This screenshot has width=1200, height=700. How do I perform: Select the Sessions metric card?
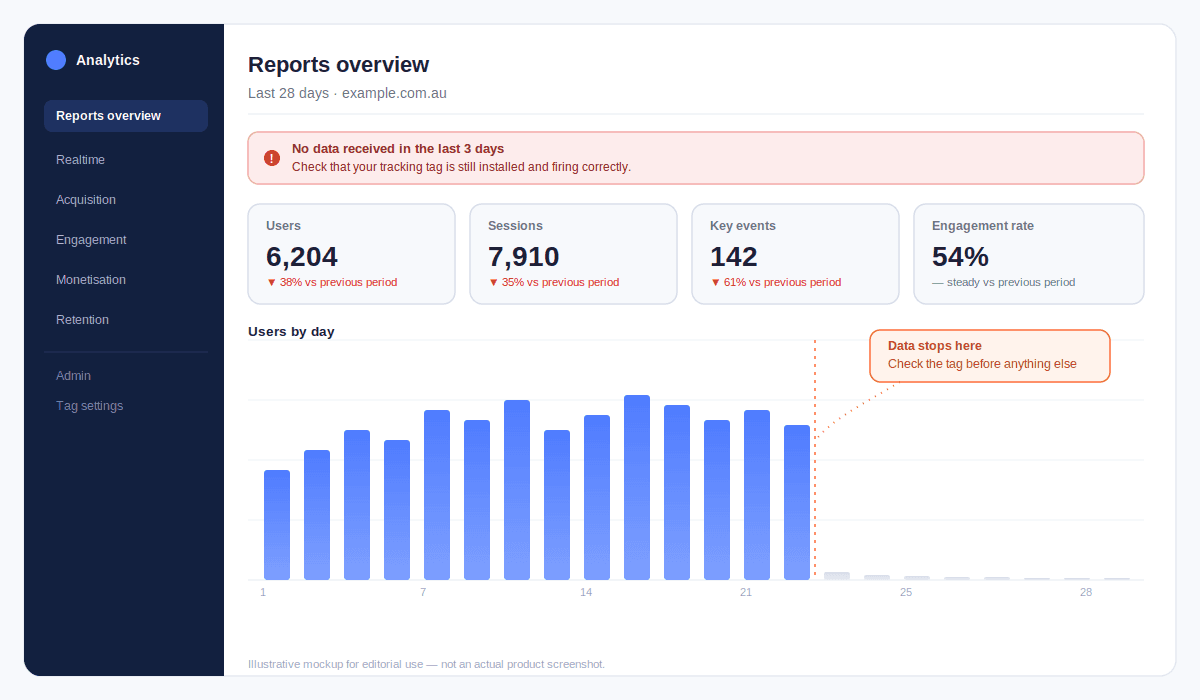[x=573, y=254]
